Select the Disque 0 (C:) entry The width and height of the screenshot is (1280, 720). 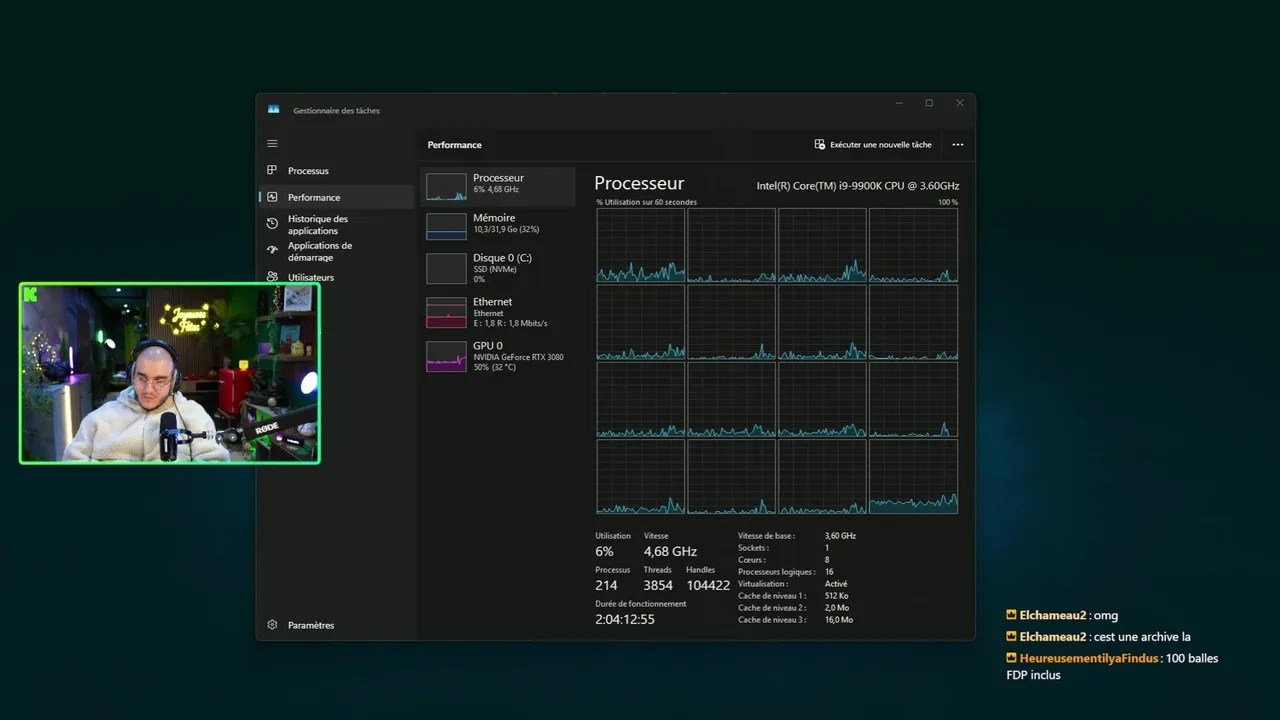pyautogui.click(x=498, y=268)
